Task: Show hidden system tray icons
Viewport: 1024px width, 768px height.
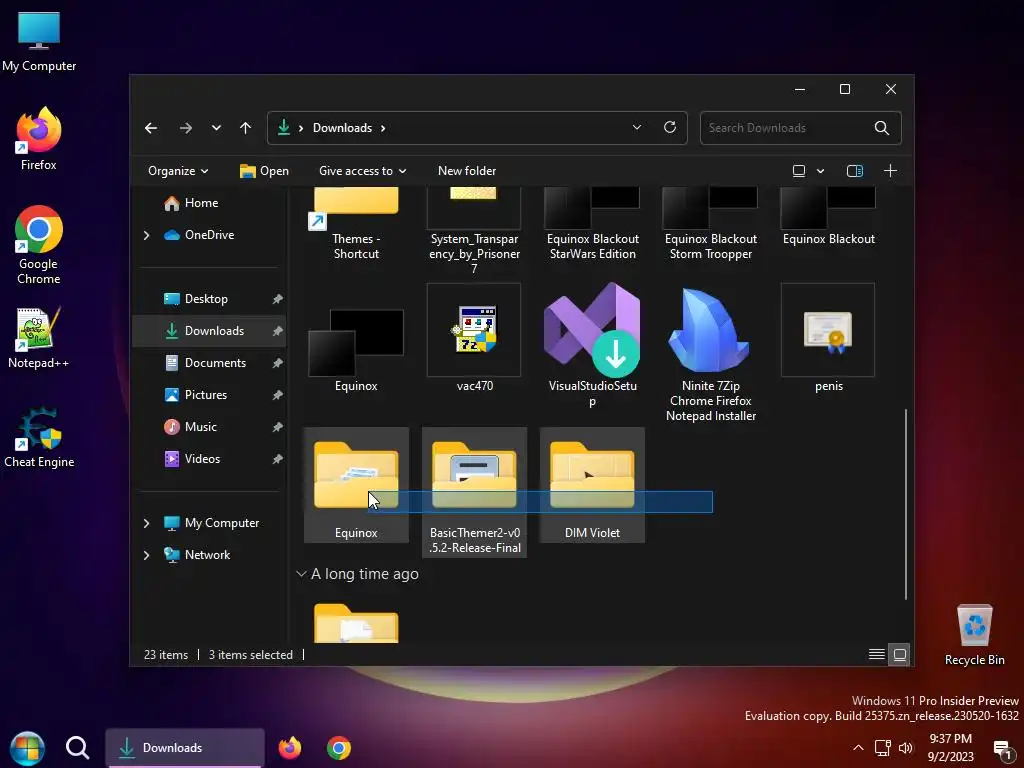Action: (x=858, y=748)
